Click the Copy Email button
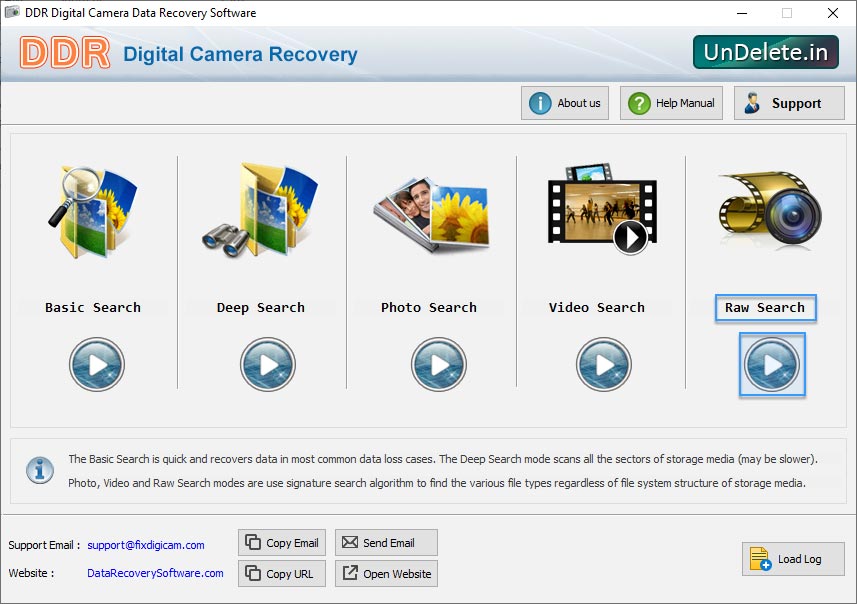This screenshot has height=604, width=857. tap(282, 543)
